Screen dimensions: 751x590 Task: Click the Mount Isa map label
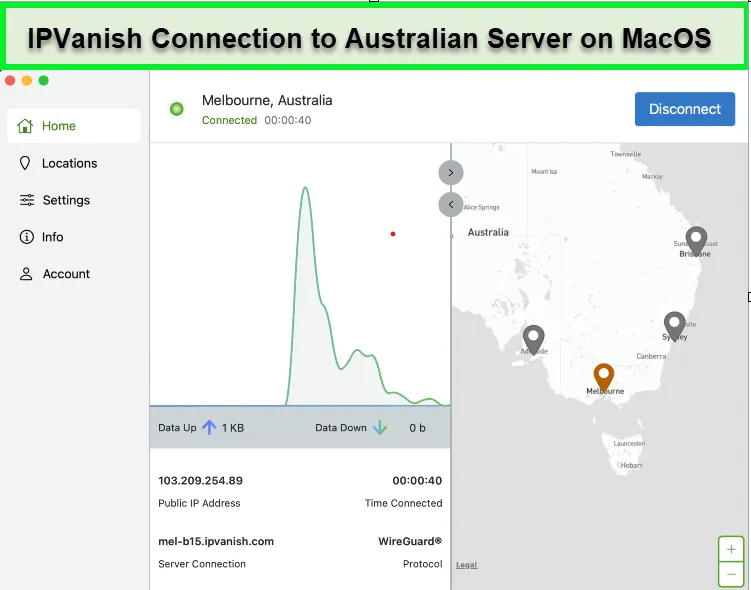pyautogui.click(x=544, y=171)
